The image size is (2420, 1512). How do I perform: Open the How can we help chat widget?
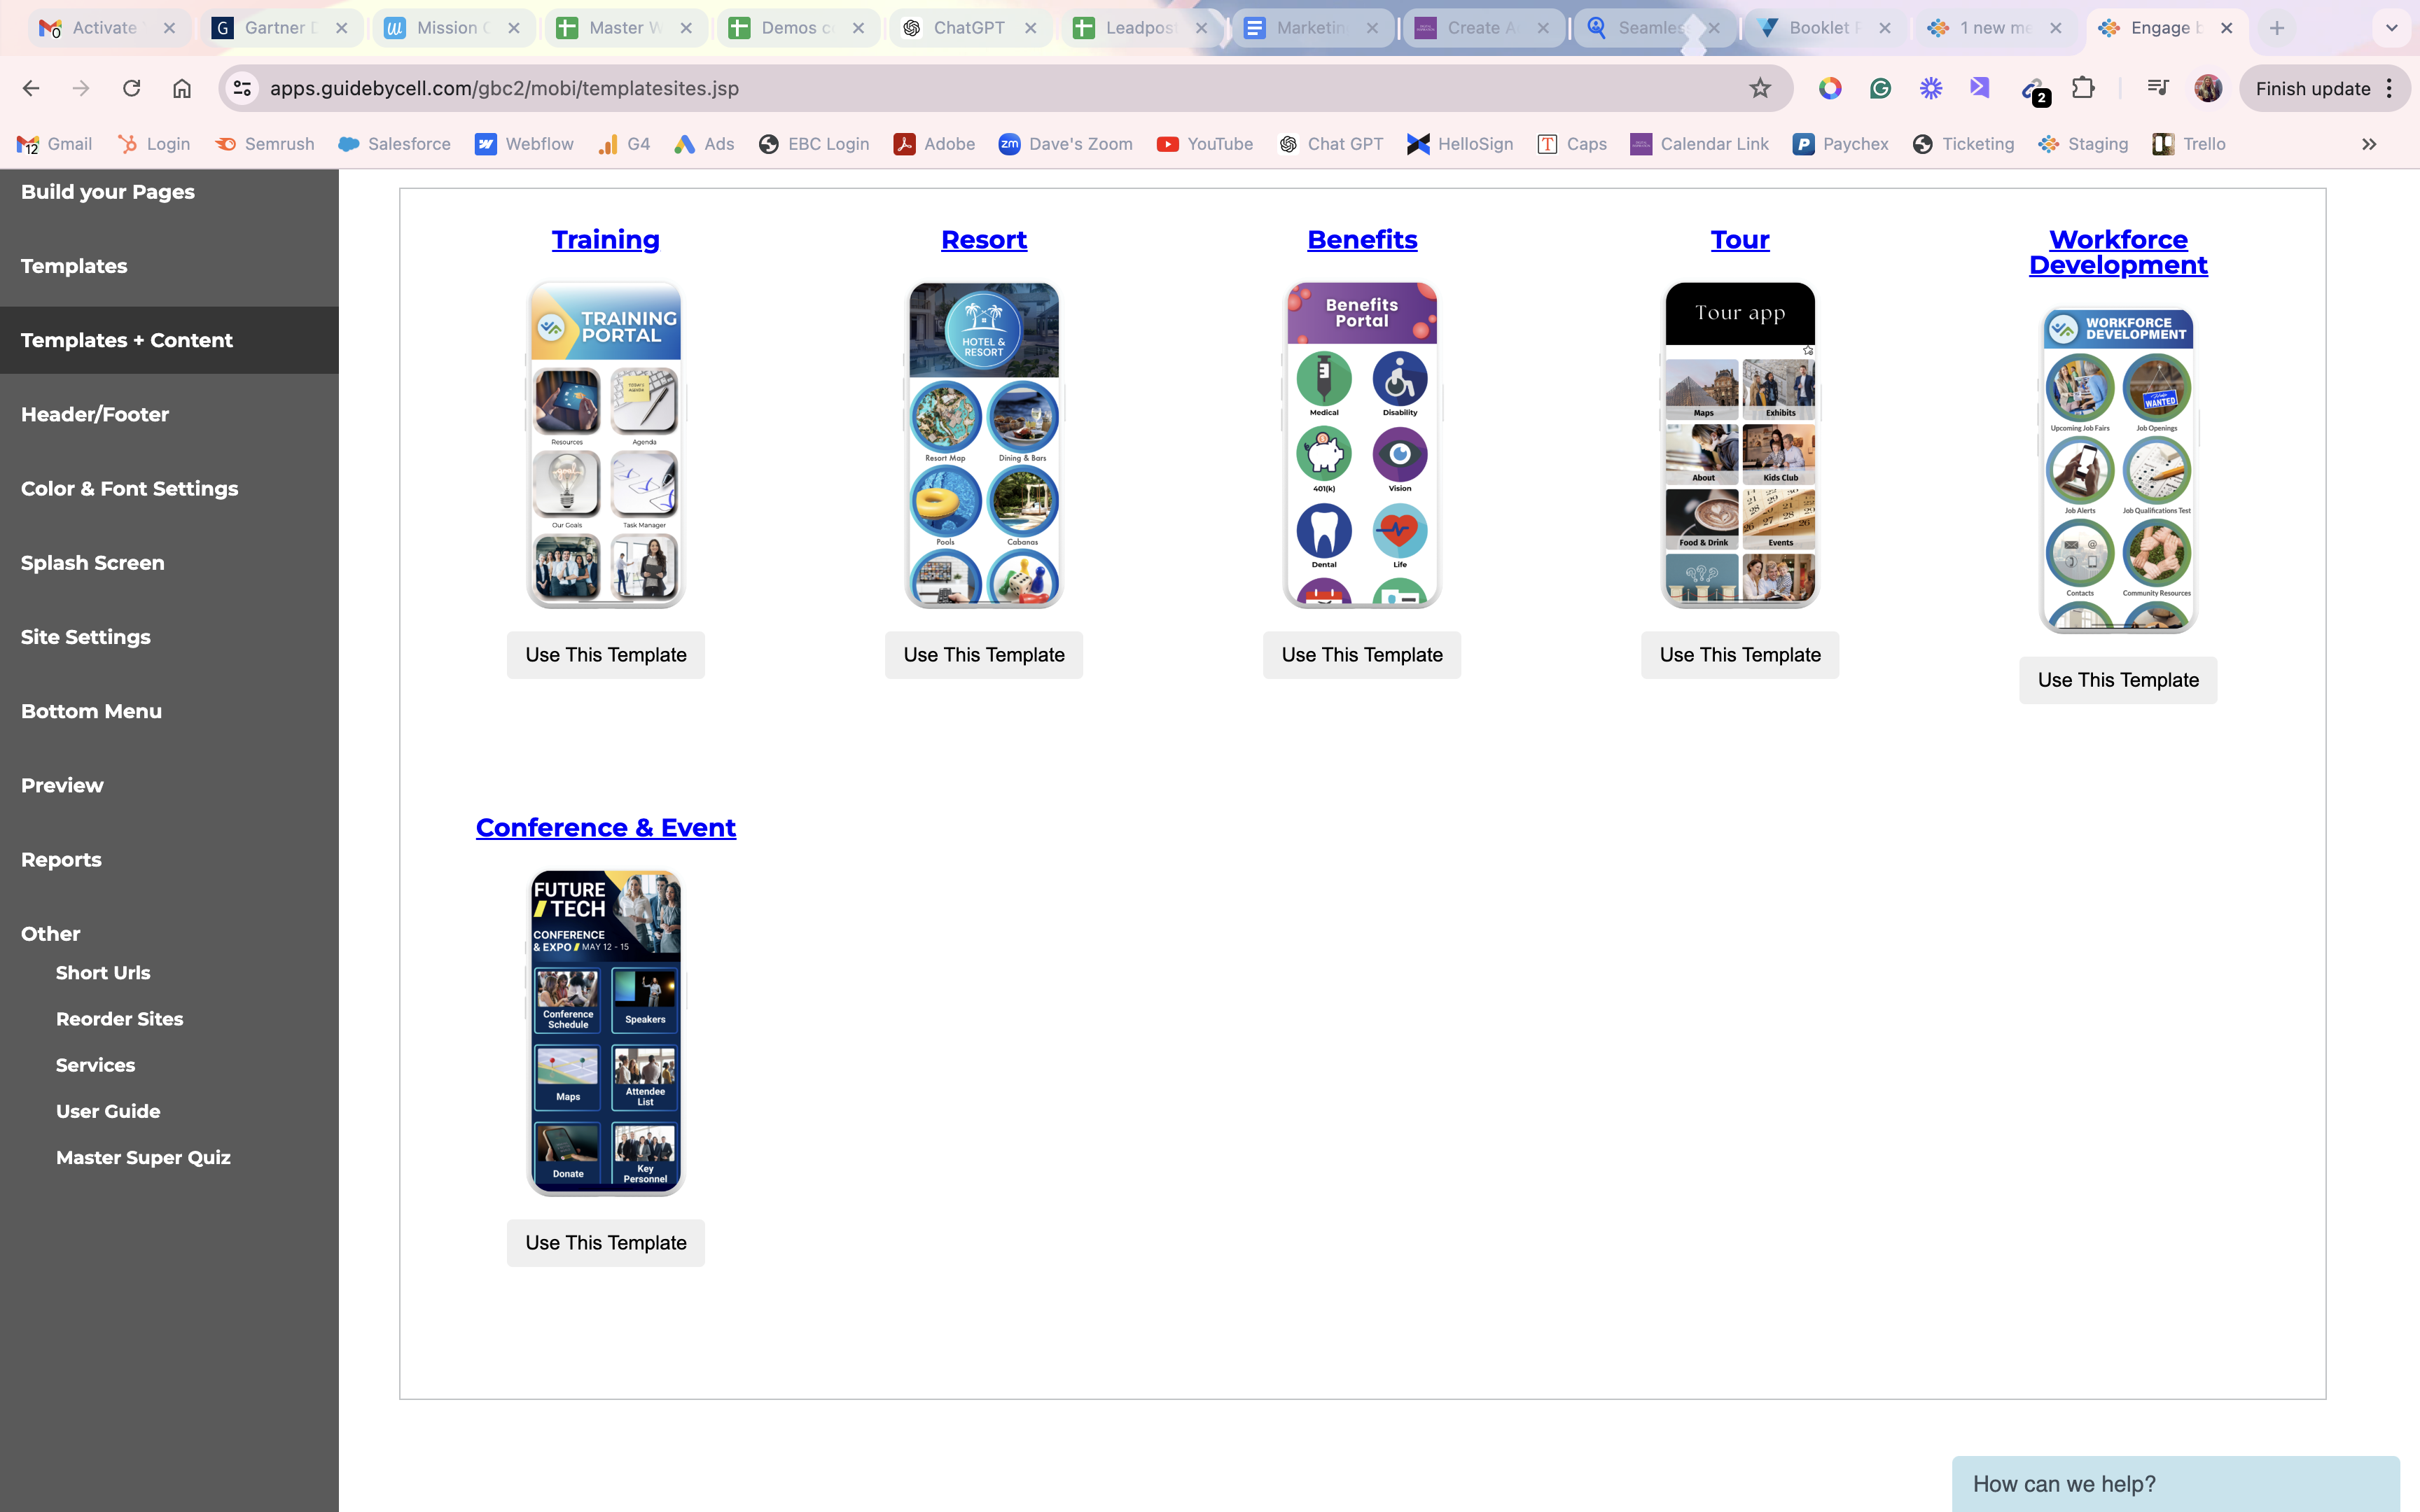pyautogui.click(x=2175, y=1484)
